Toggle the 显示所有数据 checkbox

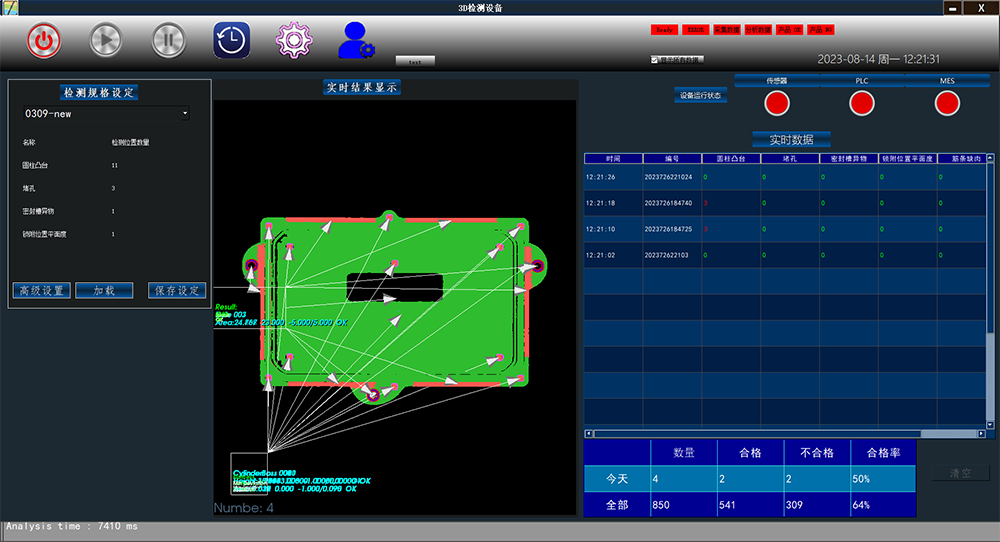[x=655, y=60]
